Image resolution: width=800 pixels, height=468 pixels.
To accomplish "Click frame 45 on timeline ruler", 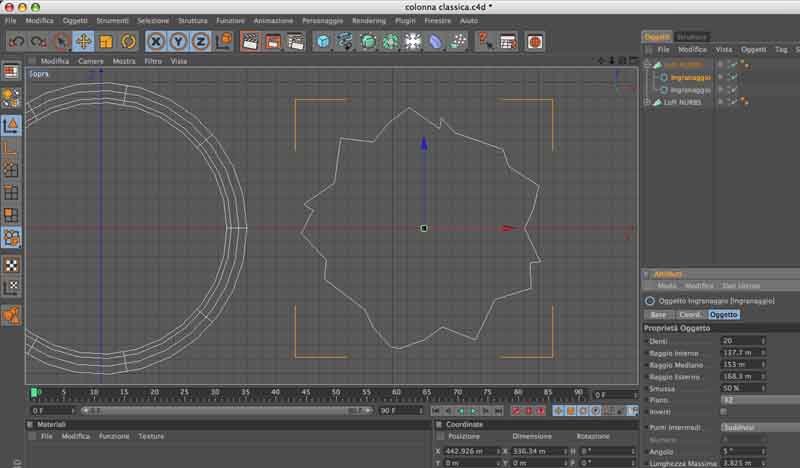I will (305, 393).
